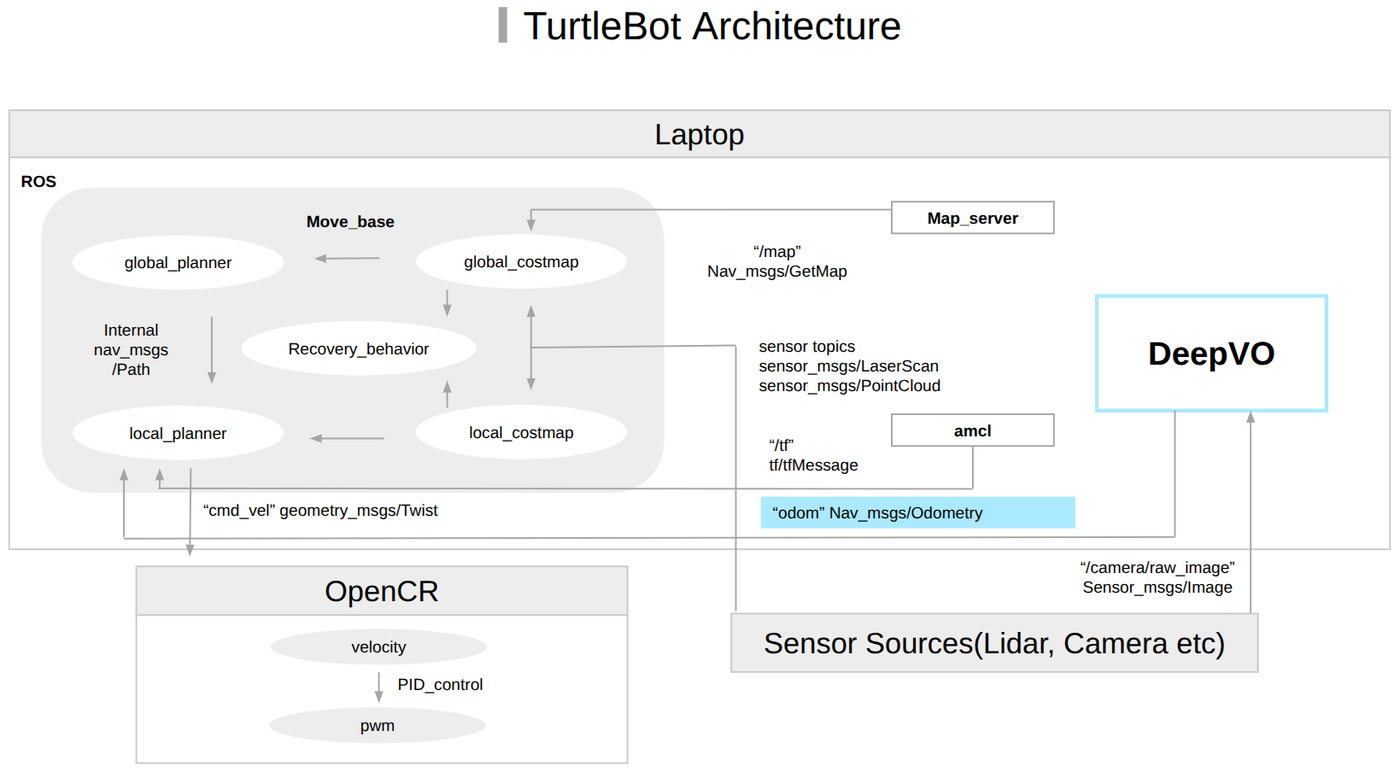
Task: Select the "/camera/raw_image" topic text
Action: (x=1157, y=568)
